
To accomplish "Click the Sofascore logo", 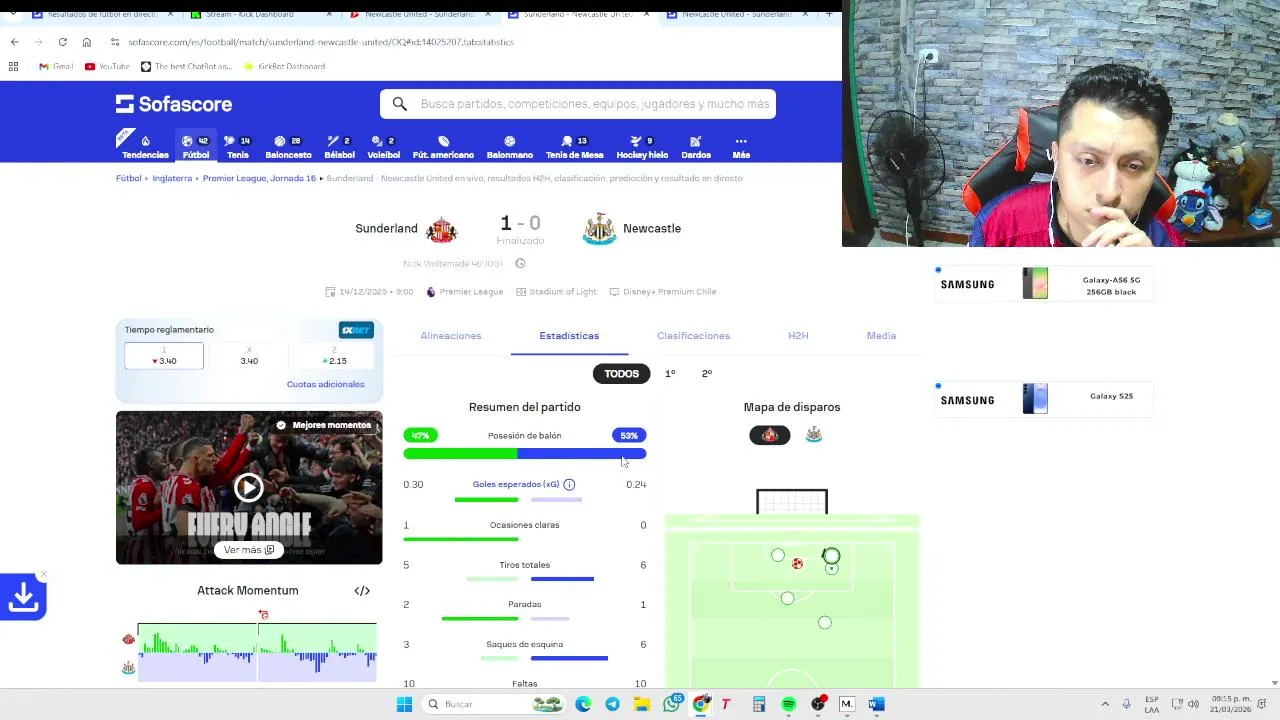I will (x=174, y=104).
